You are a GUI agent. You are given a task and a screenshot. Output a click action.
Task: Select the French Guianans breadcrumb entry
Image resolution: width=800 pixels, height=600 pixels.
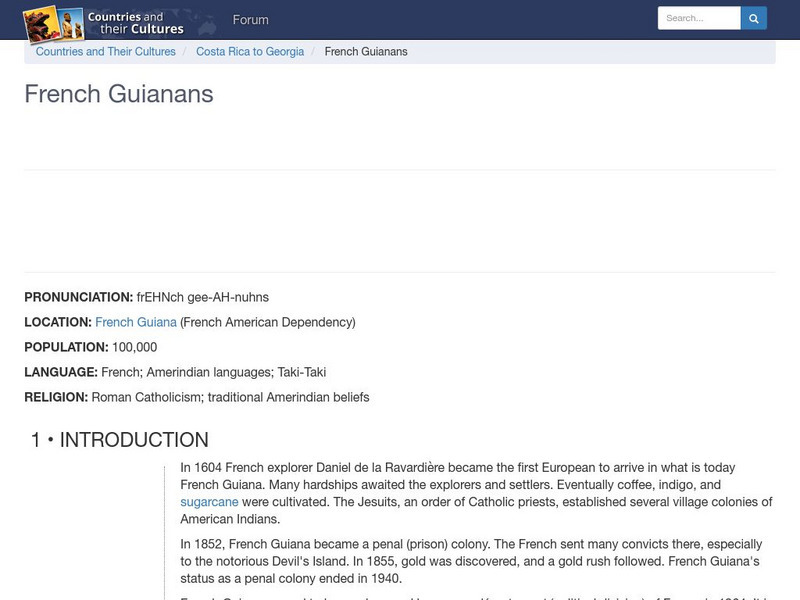pyautogui.click(x=366, y=51)
